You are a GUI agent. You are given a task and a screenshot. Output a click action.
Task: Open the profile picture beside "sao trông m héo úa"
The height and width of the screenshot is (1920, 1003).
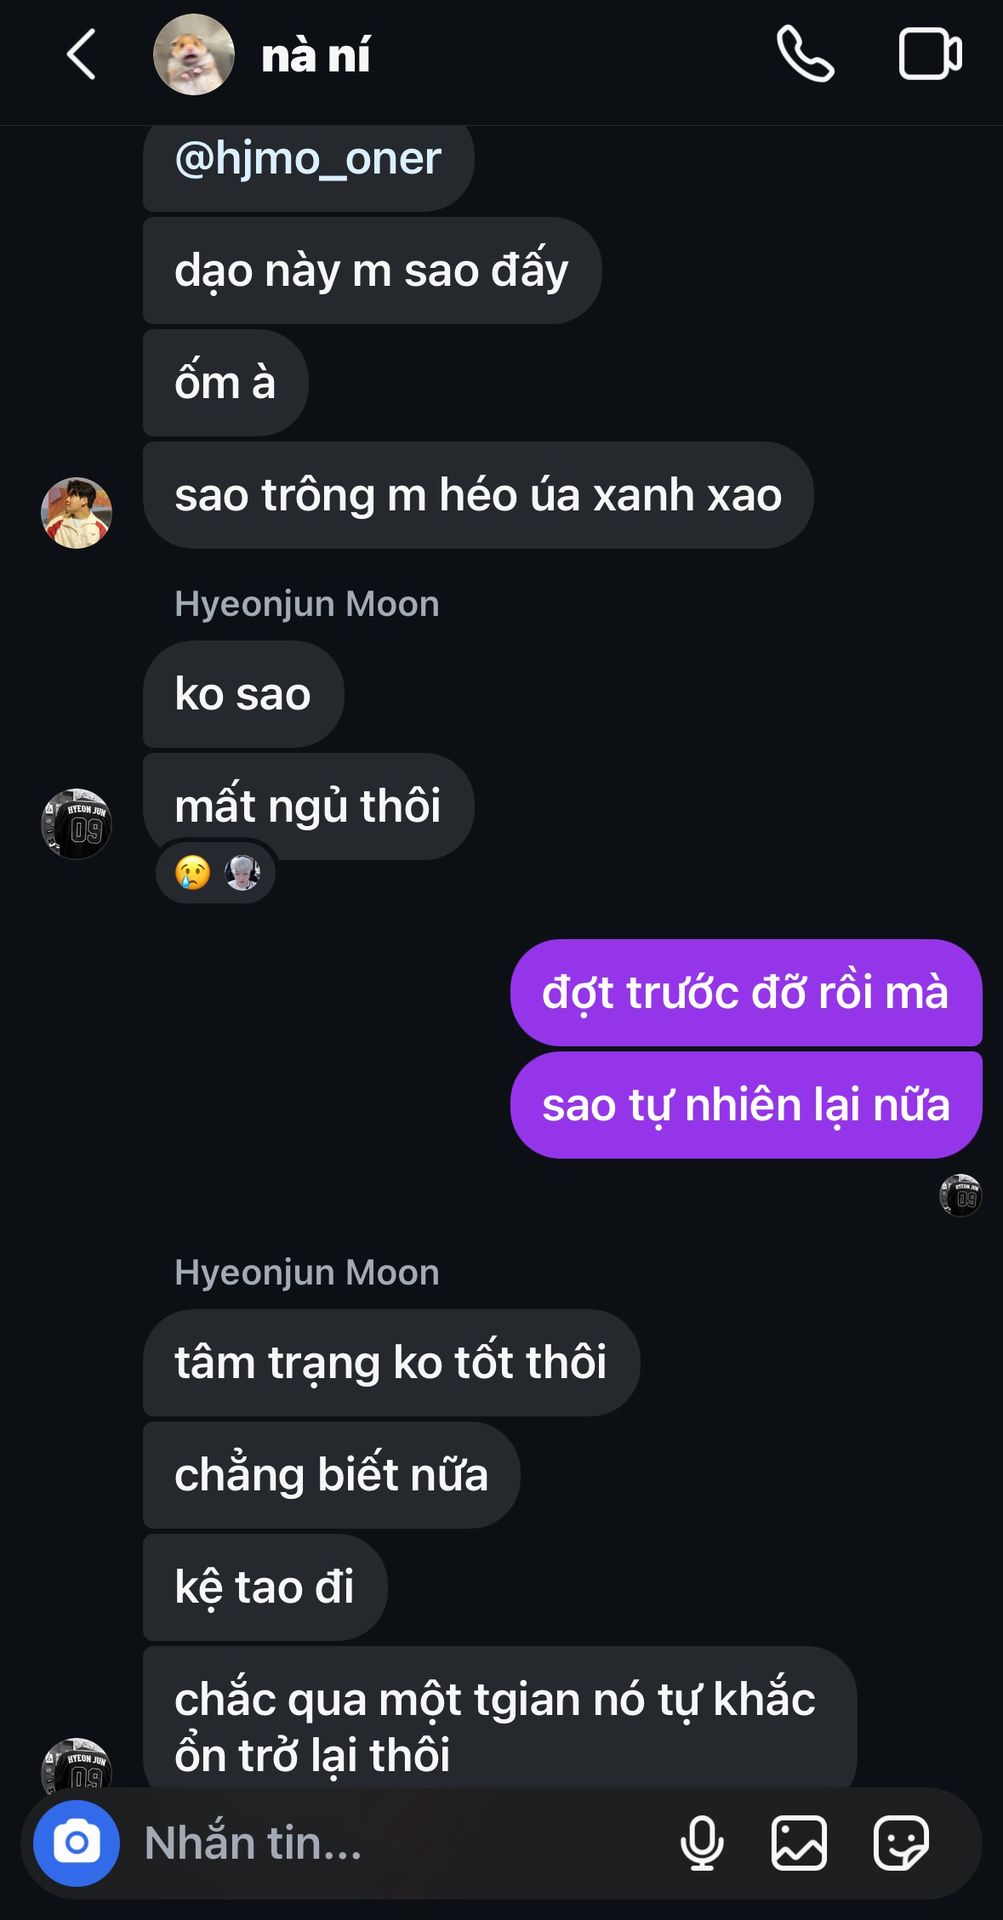76,513
